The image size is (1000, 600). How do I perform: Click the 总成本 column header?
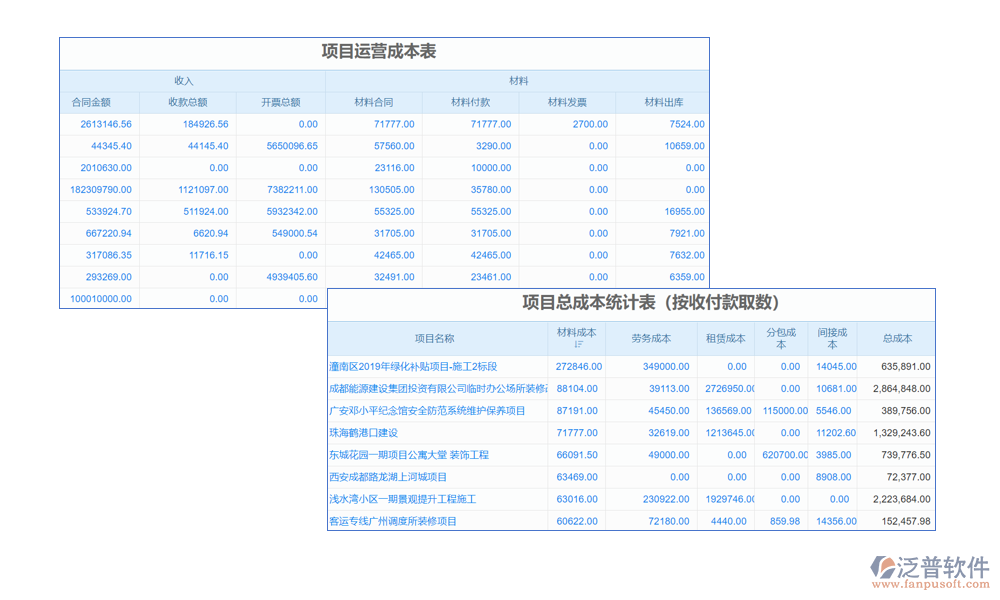tap(897, 338)
